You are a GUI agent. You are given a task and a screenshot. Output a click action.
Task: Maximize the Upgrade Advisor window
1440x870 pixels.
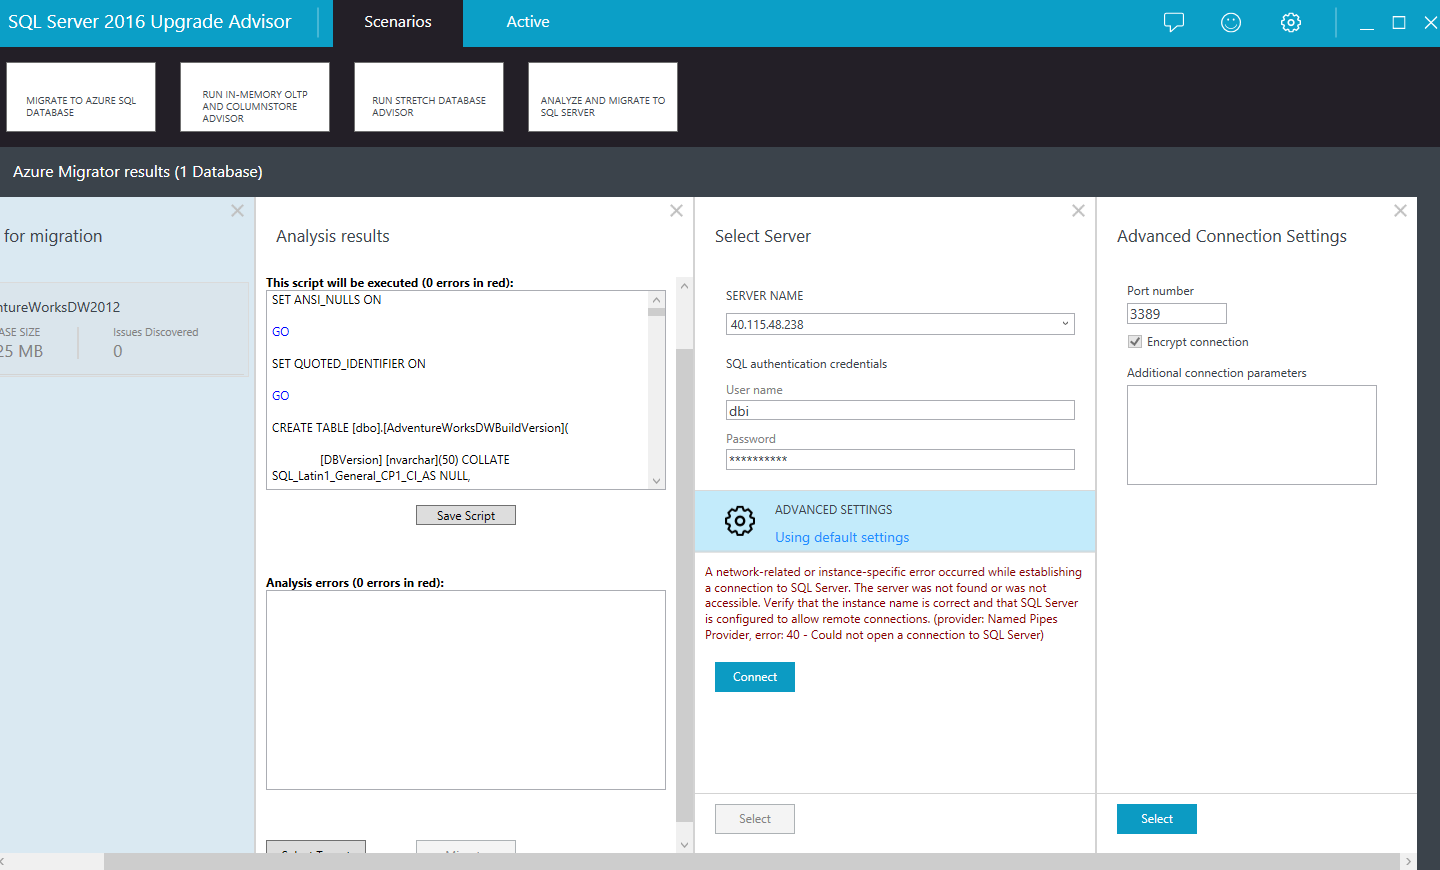click(x=1399, y=23)
